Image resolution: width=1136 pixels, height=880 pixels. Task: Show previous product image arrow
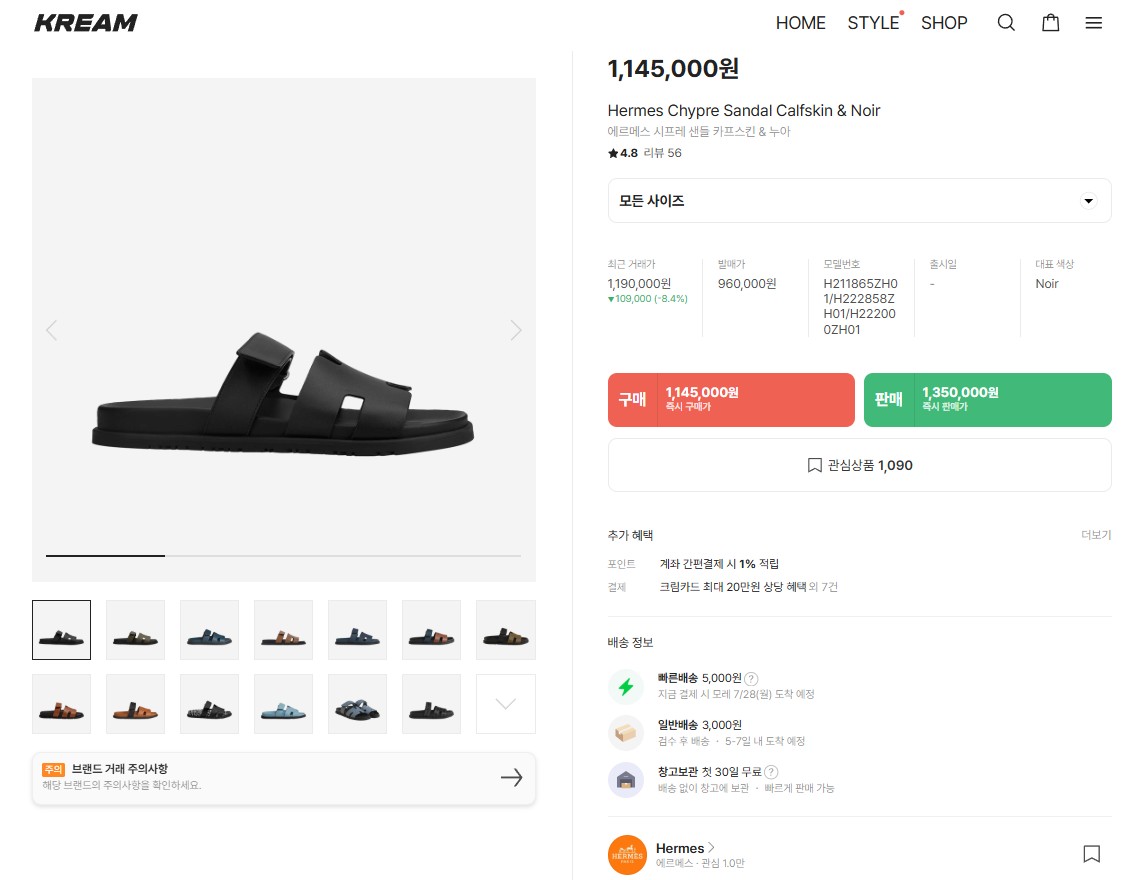[52, 330]
